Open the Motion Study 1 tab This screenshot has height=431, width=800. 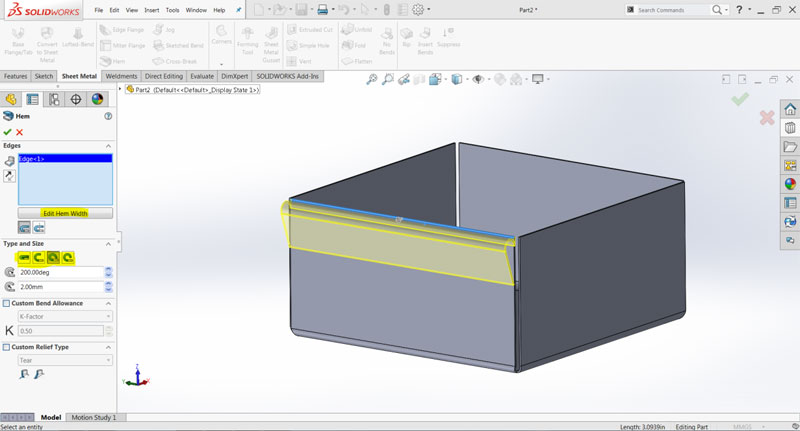(94, 417)
